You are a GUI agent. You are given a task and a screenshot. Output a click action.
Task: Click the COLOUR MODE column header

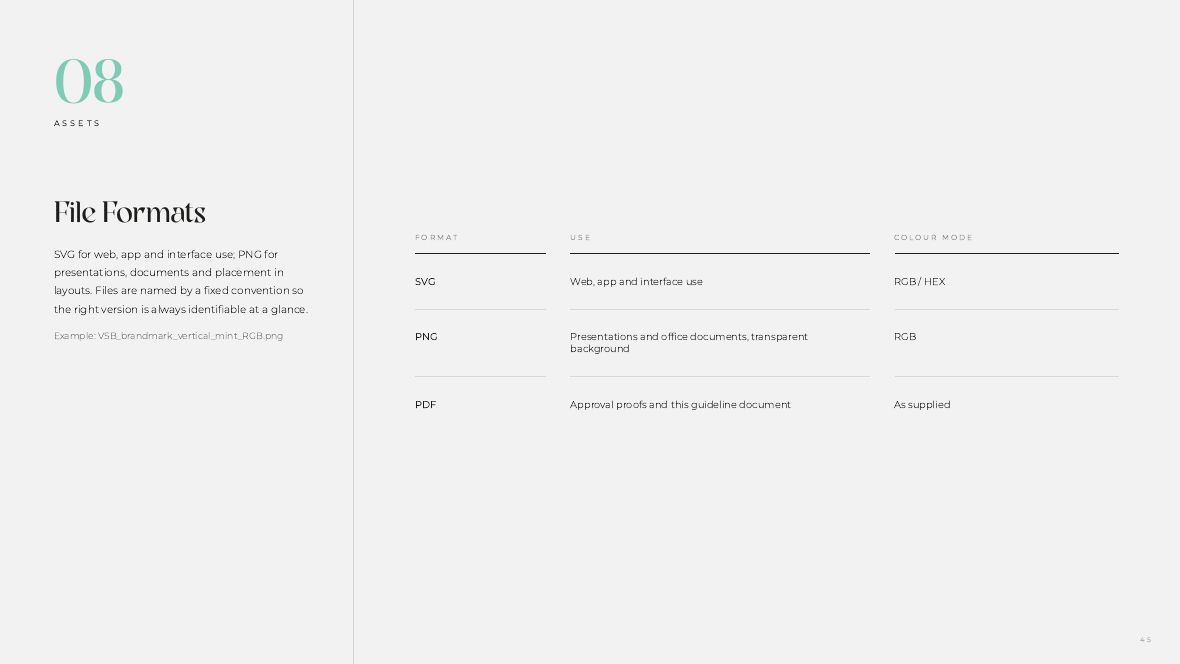[933, 237]
